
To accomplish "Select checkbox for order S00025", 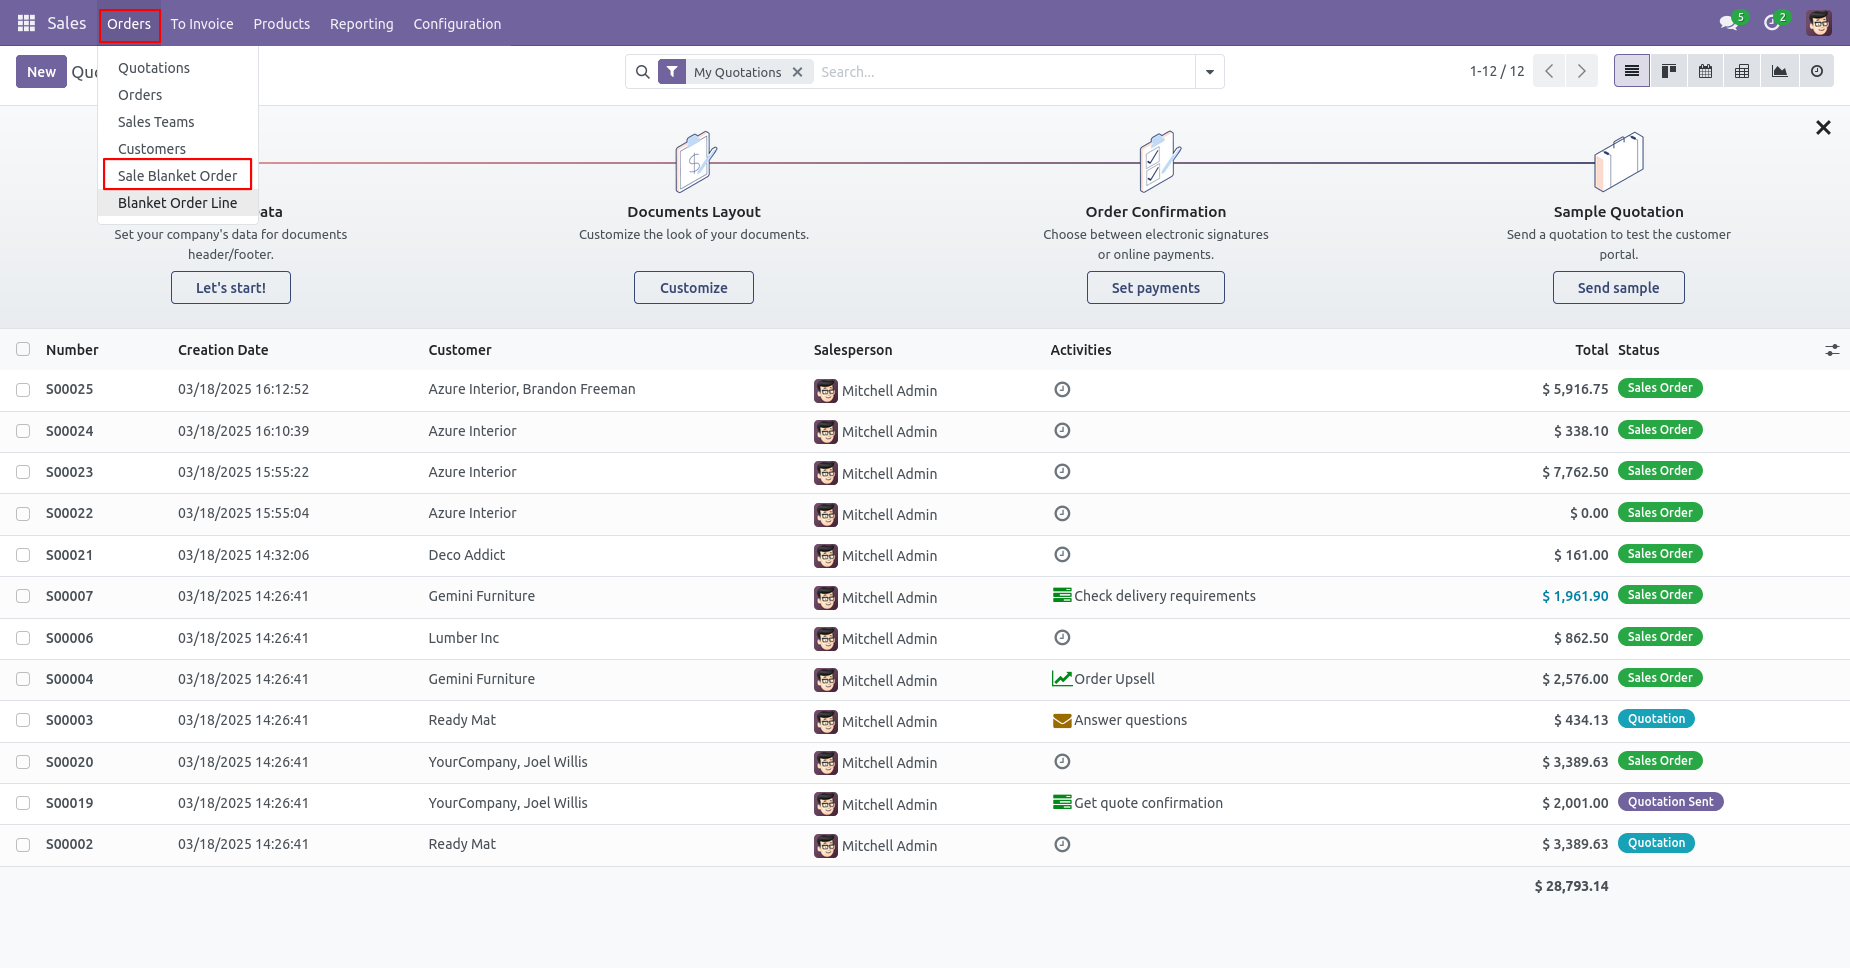I will tap(23, 390).
